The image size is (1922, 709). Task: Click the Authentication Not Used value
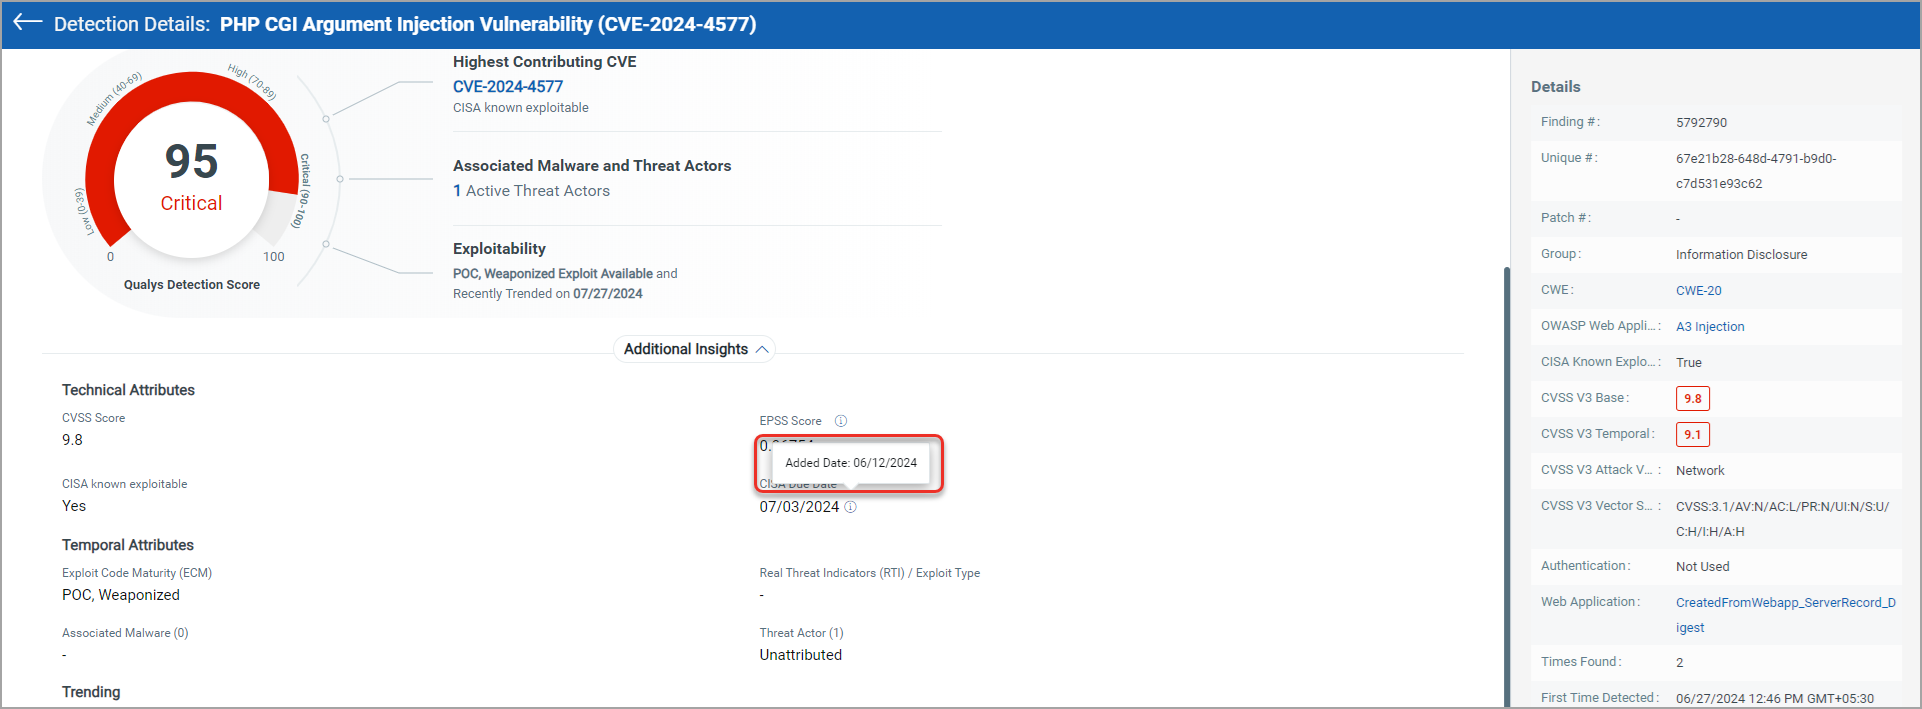pos(1703,567)
